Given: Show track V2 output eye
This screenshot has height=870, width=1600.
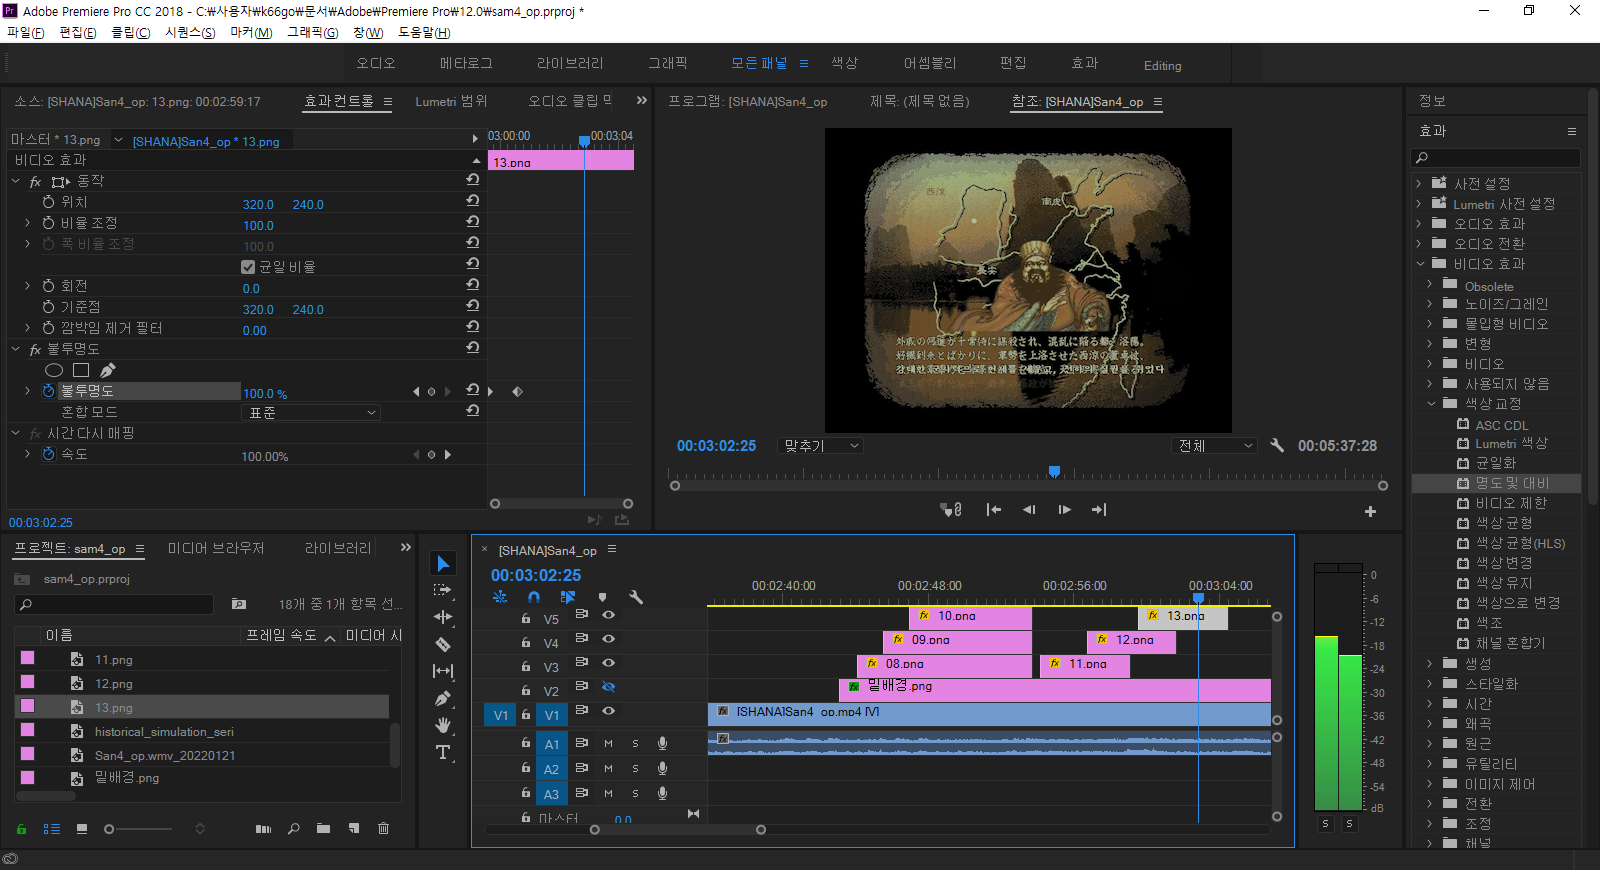Looking at the screenshot, I should pyautogui.click(x=608, y=687).
